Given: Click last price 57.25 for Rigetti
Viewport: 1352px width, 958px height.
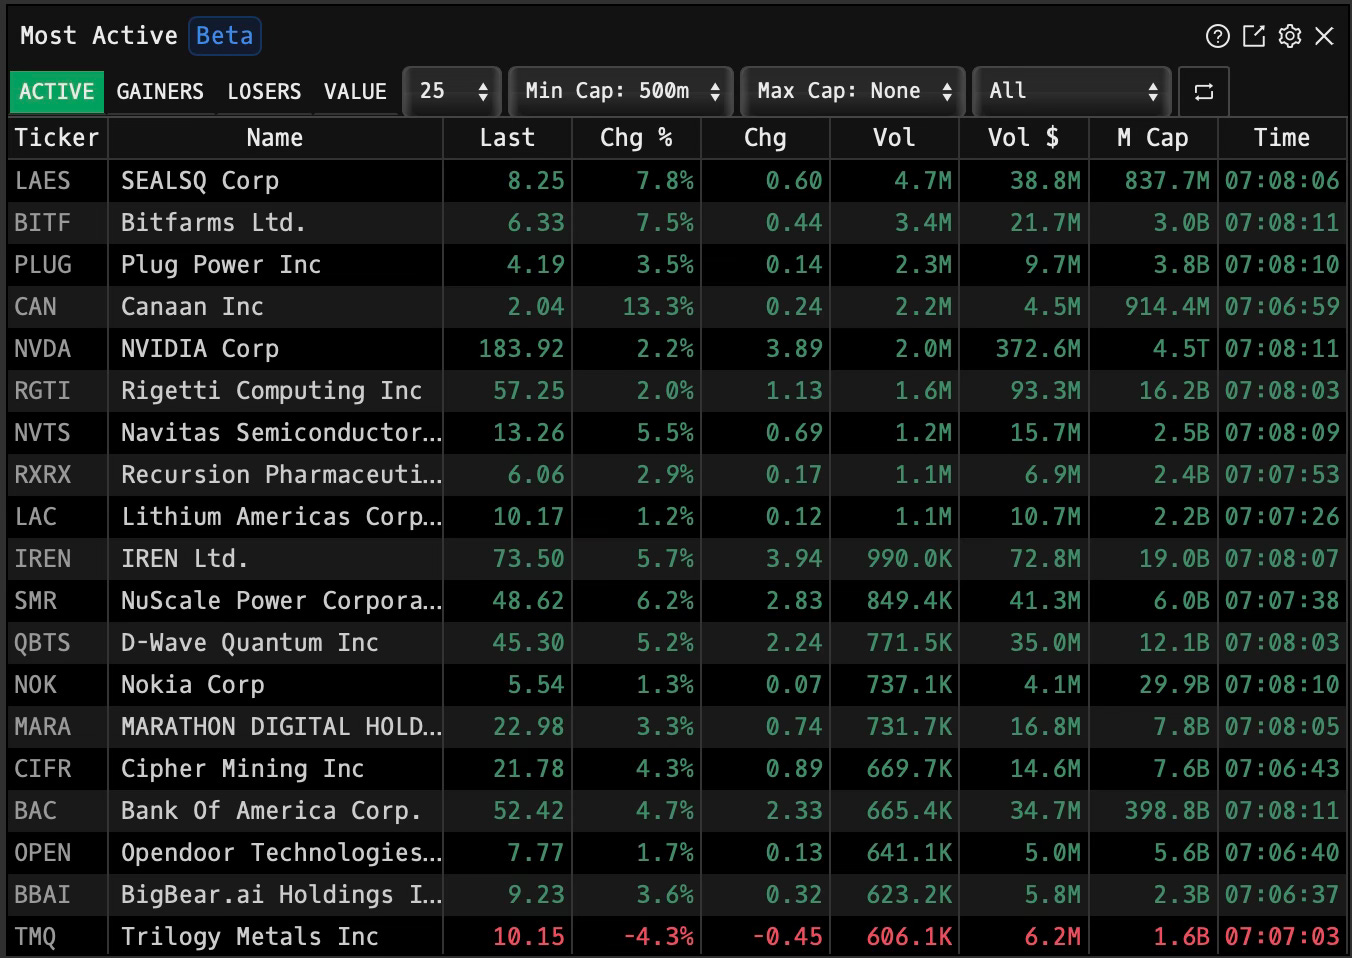Looking at the screenshot, I should pyautogui.click(x=528, y=391).
